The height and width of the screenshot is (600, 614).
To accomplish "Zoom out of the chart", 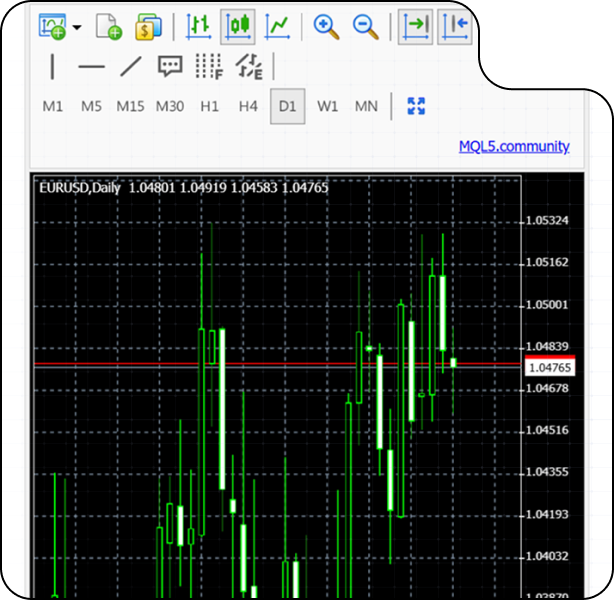I will coord(365,27).
